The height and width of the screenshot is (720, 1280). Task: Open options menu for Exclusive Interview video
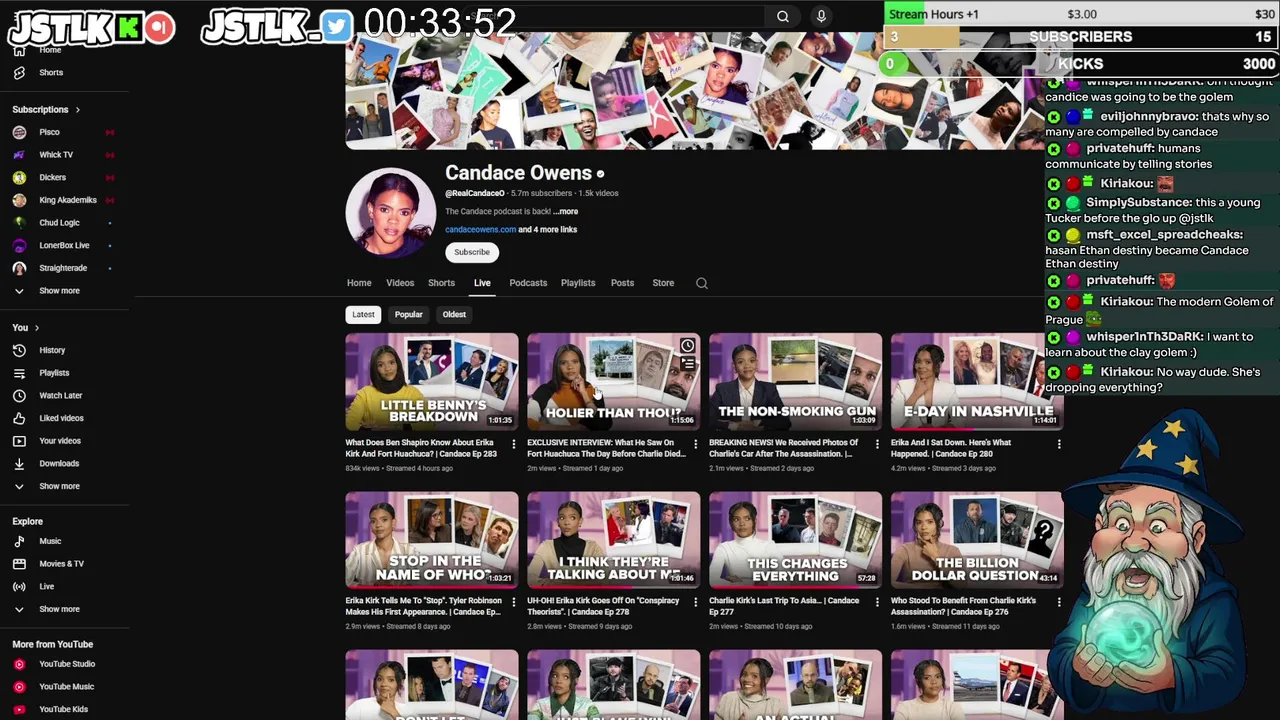(696, 444)
